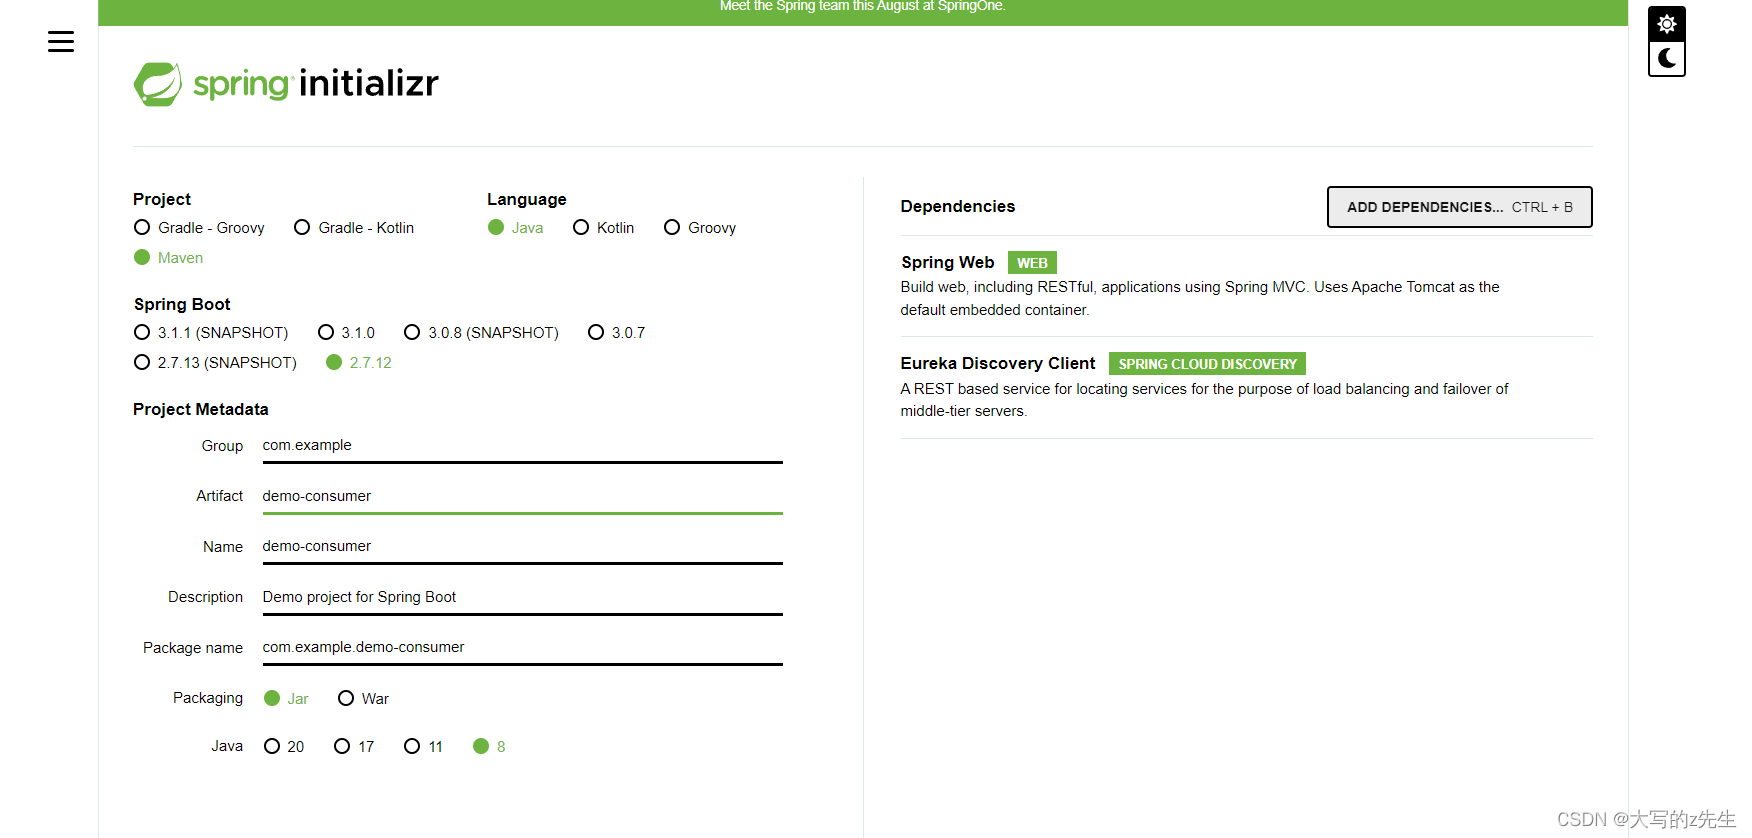Viewport: 1752px width, 838px height.
Task: Select Gradle - Kotlin project type
Action: click(x=354, y=228)
